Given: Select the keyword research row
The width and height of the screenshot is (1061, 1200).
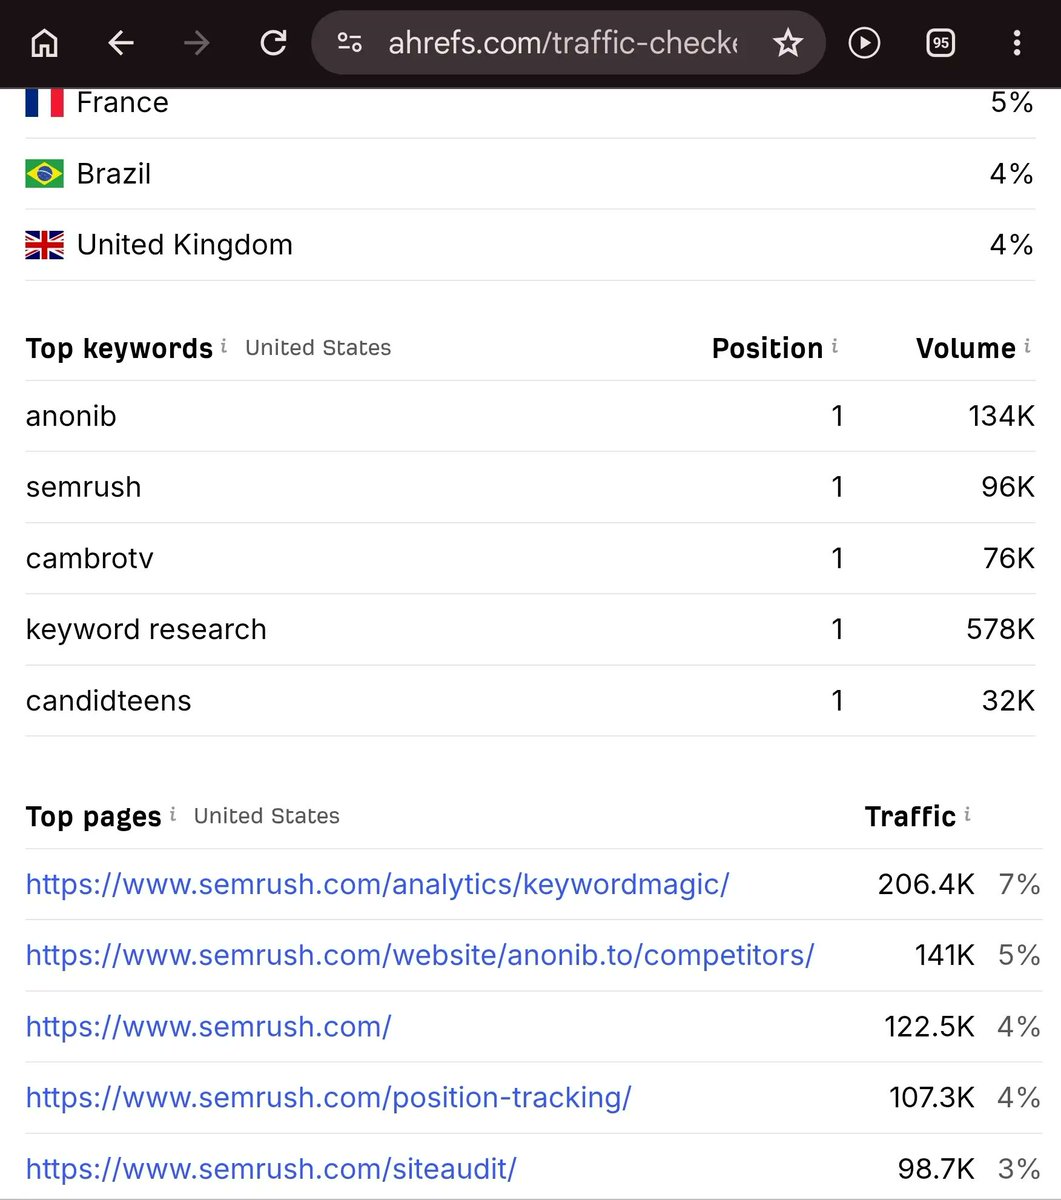Looking at the screenshot, I should 530,629.
